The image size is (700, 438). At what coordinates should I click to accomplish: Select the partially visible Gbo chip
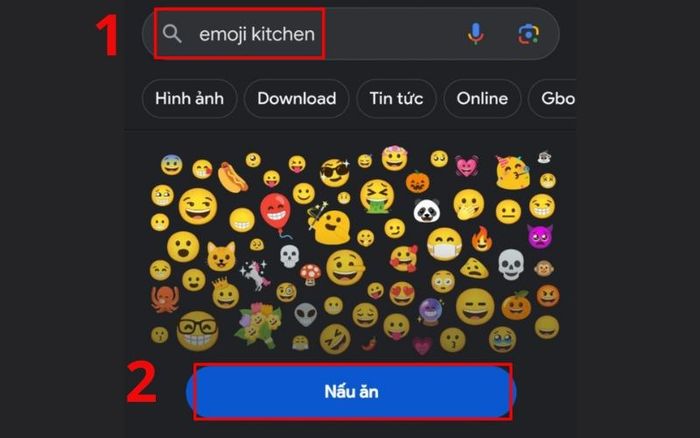[x=552, y=99]
